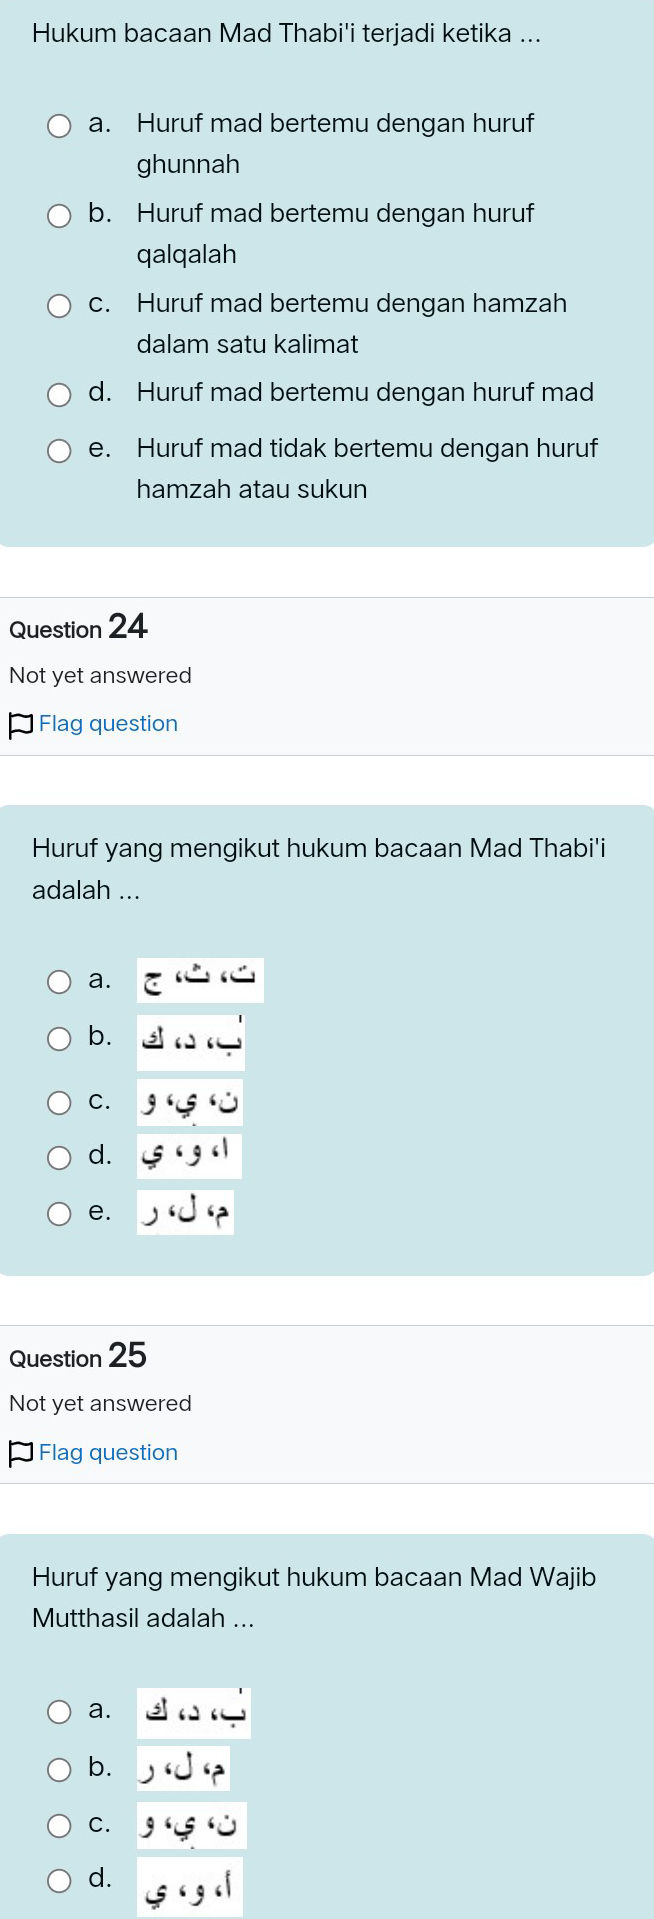Select option a about huruf ghunnah
654x1919 pixels.
(59, 126)
